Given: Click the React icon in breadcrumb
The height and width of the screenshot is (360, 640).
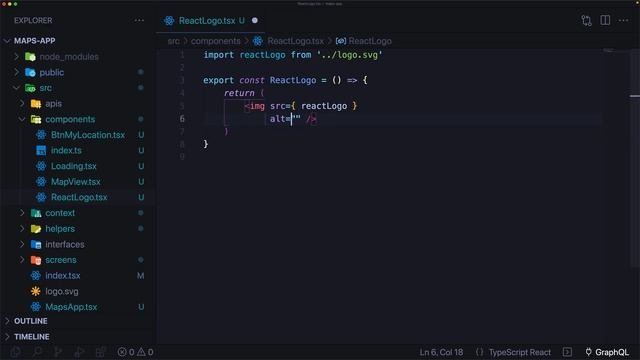Looking at the screenshot, I should point(258,41).
